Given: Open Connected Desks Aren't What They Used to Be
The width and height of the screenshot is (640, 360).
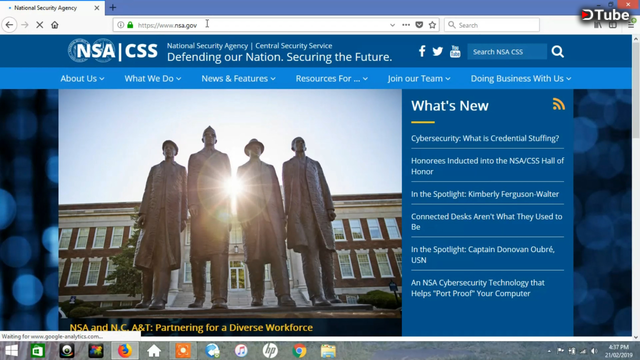Looking at the screenshot, I should coord(487,222).
